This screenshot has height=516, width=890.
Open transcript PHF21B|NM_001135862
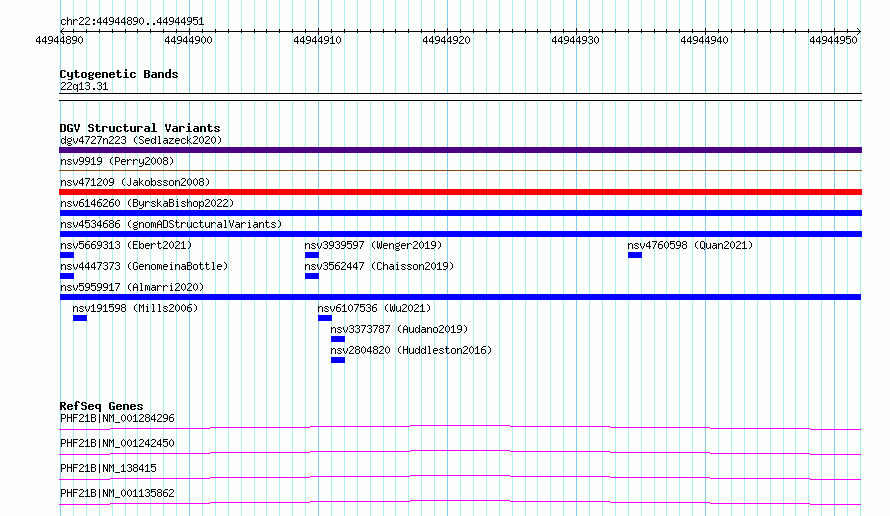[117, 493]
